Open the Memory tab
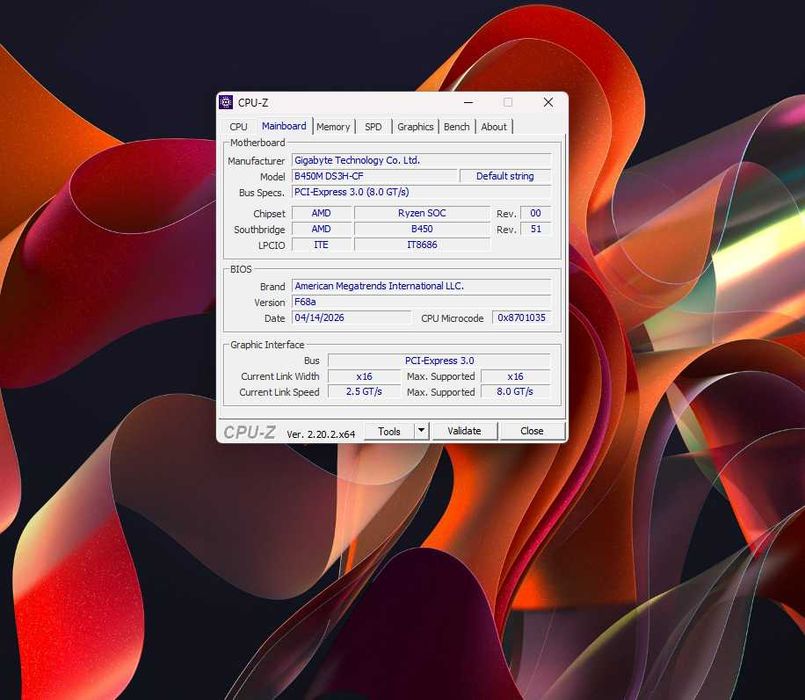Image resolution: width=805 pixels, height=700 pixels. pos(333,126)
